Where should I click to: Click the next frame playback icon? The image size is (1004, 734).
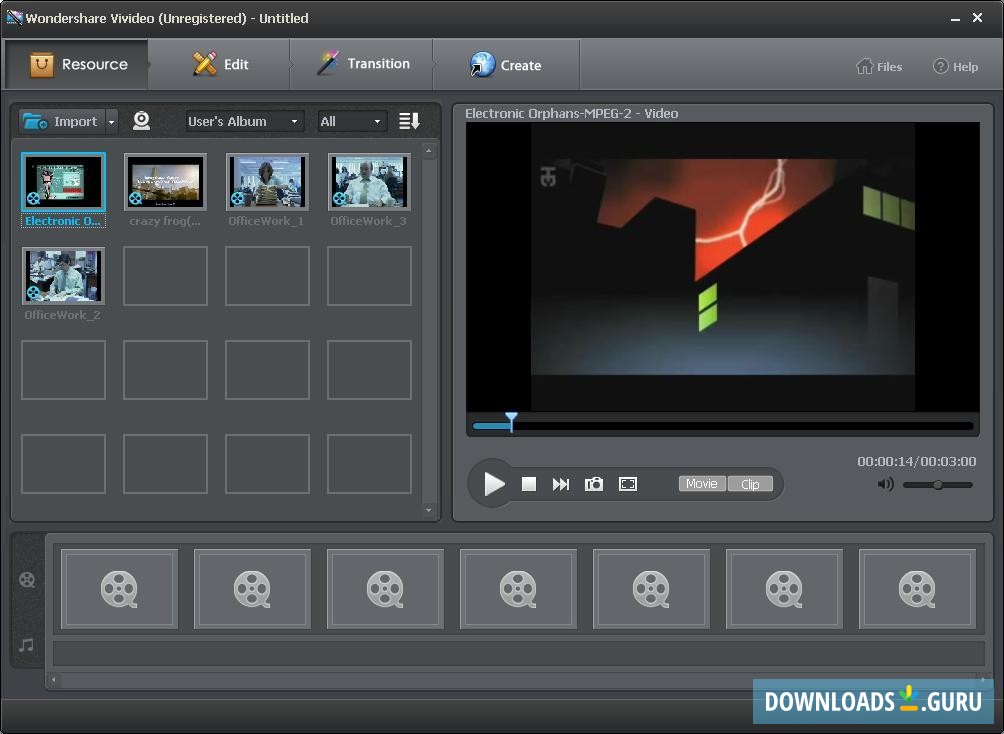click(562, 483)
